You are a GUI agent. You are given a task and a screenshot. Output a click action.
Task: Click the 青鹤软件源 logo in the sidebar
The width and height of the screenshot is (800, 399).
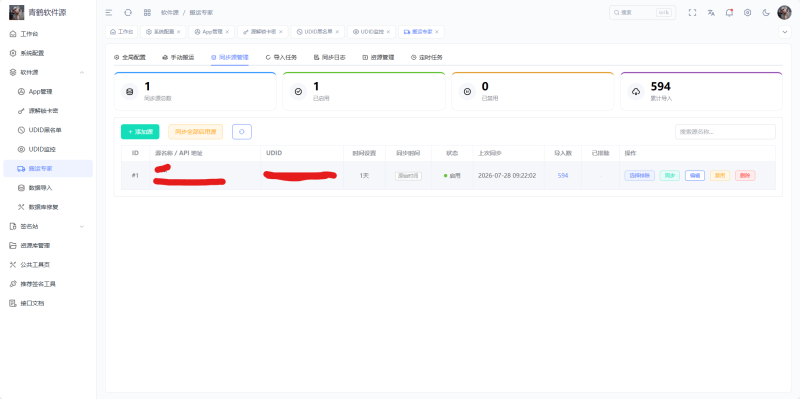(38, 12)
